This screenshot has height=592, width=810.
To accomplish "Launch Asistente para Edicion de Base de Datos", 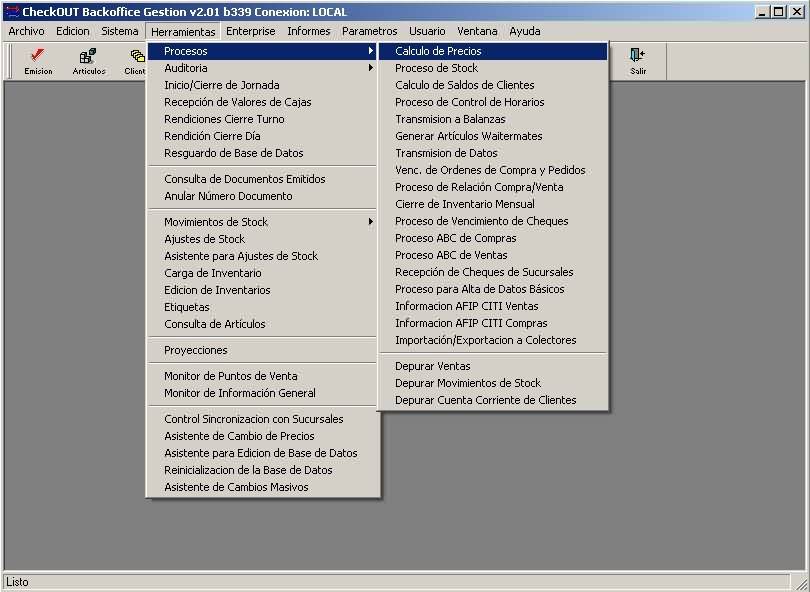I will tap(262, 453).
